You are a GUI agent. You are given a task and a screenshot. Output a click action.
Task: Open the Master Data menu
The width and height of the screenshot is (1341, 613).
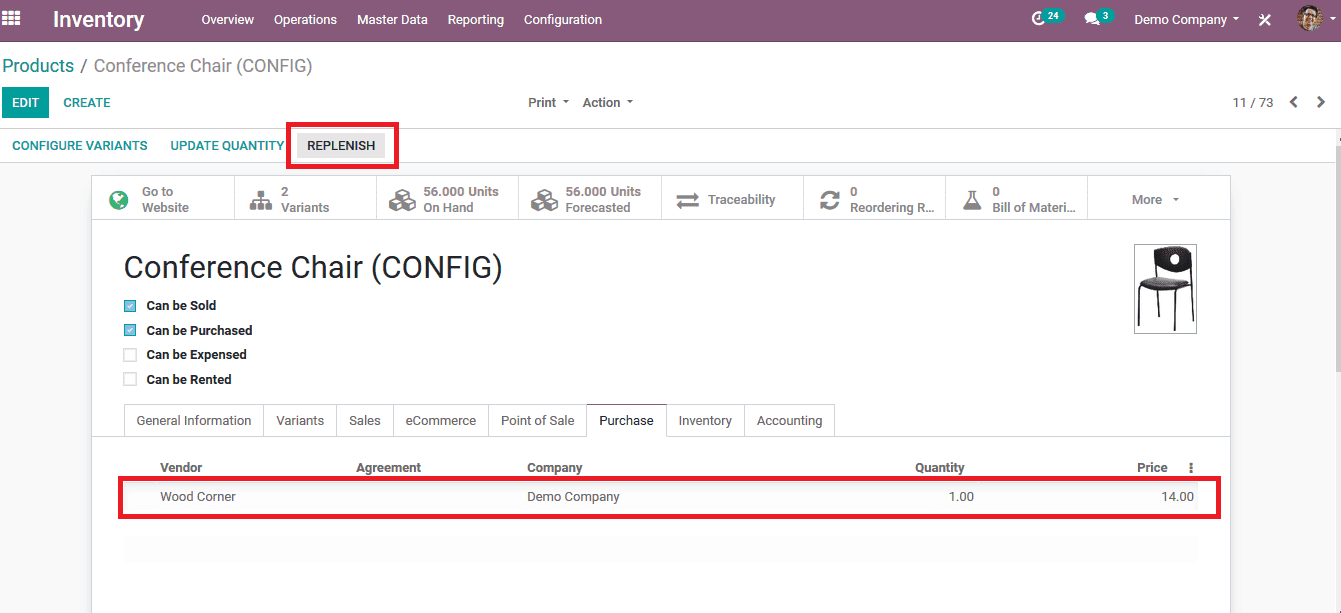(x=392, y=19)
